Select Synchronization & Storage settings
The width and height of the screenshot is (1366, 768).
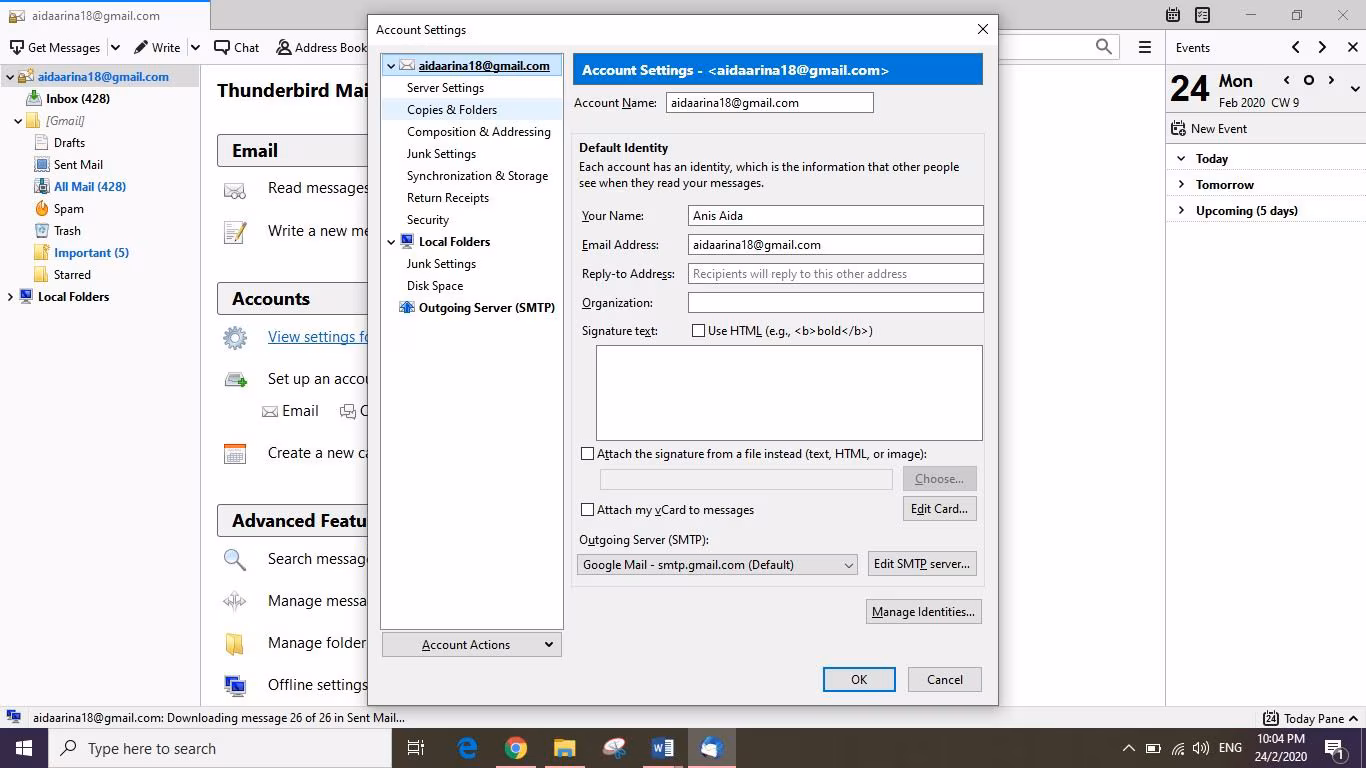pyautogui.click(x=477, y=176)
